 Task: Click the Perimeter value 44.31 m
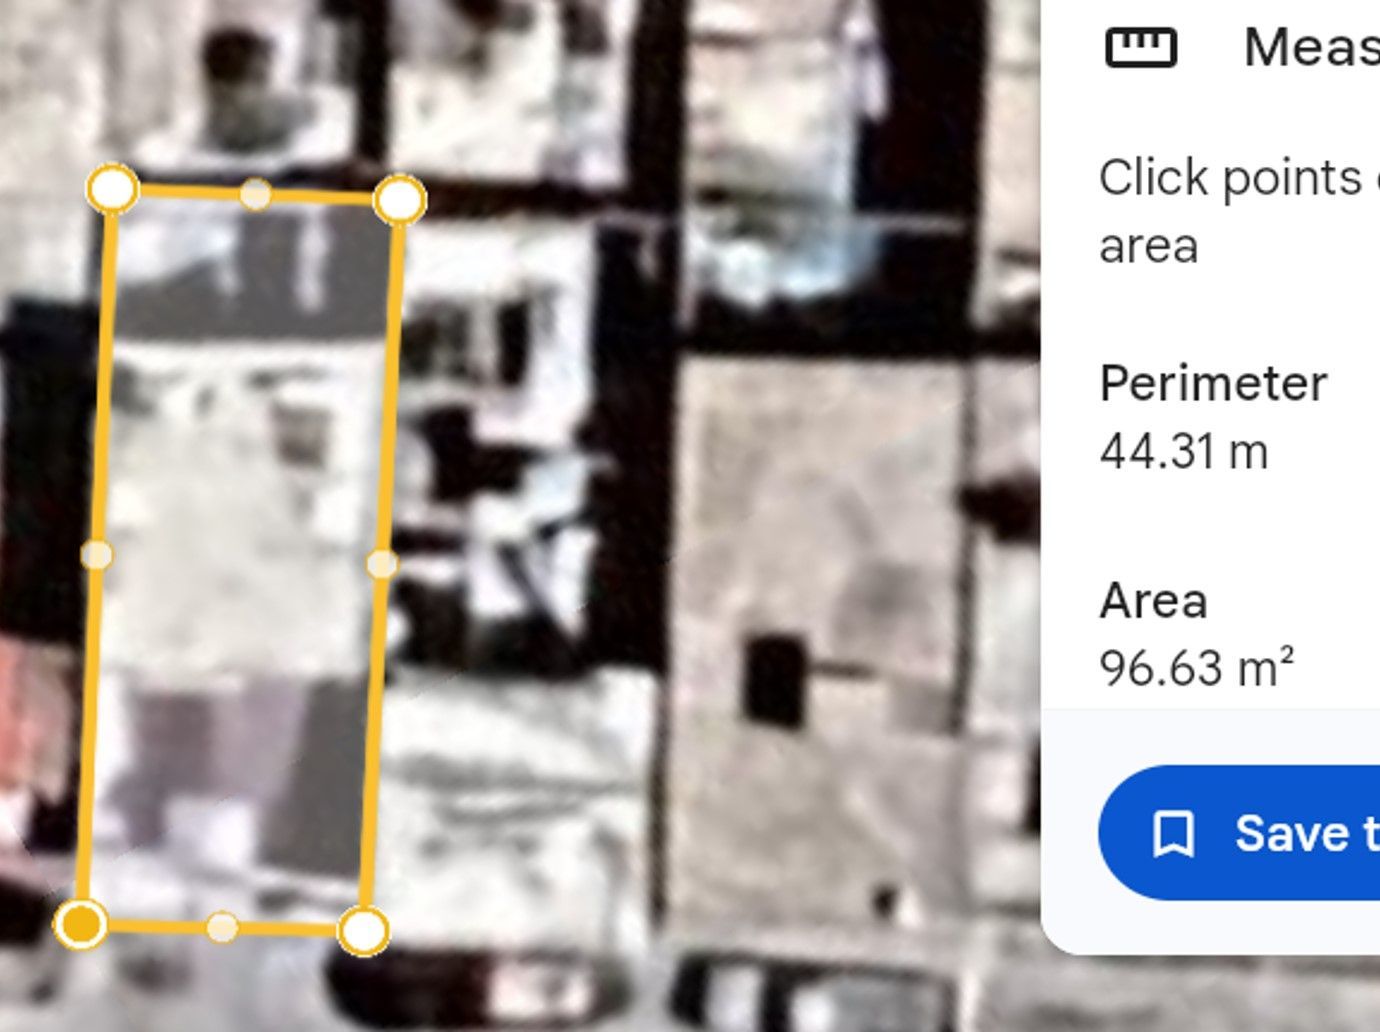1184,451
